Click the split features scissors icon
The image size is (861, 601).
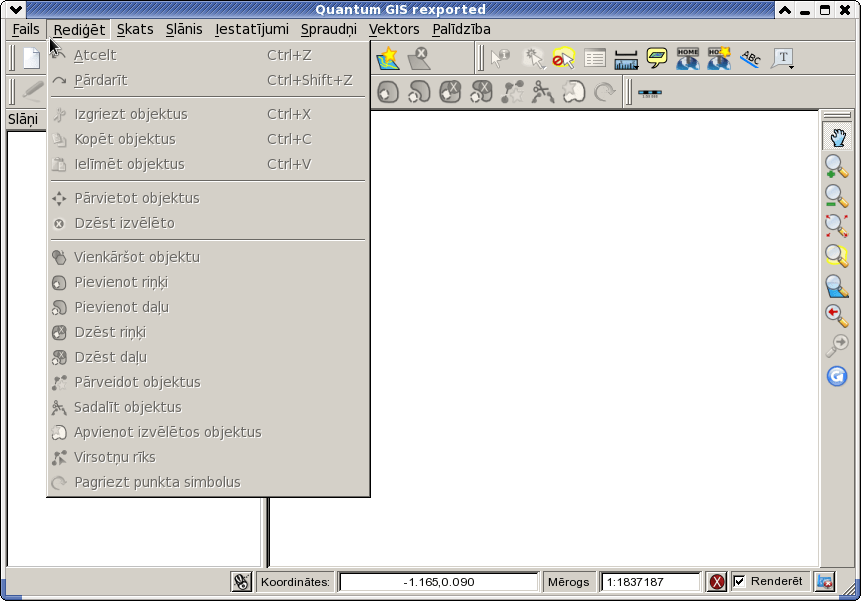click(543, 92)
